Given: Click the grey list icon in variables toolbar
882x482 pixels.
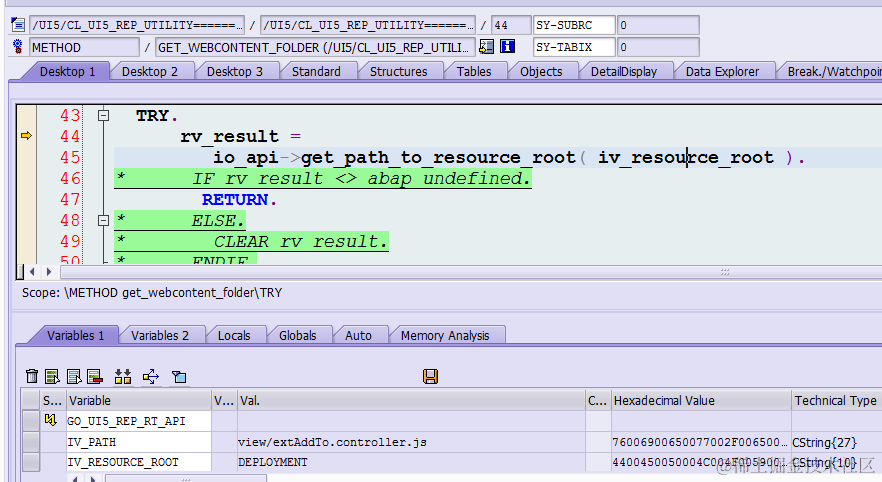Looking at the screenshot, I should pos(74,376).
